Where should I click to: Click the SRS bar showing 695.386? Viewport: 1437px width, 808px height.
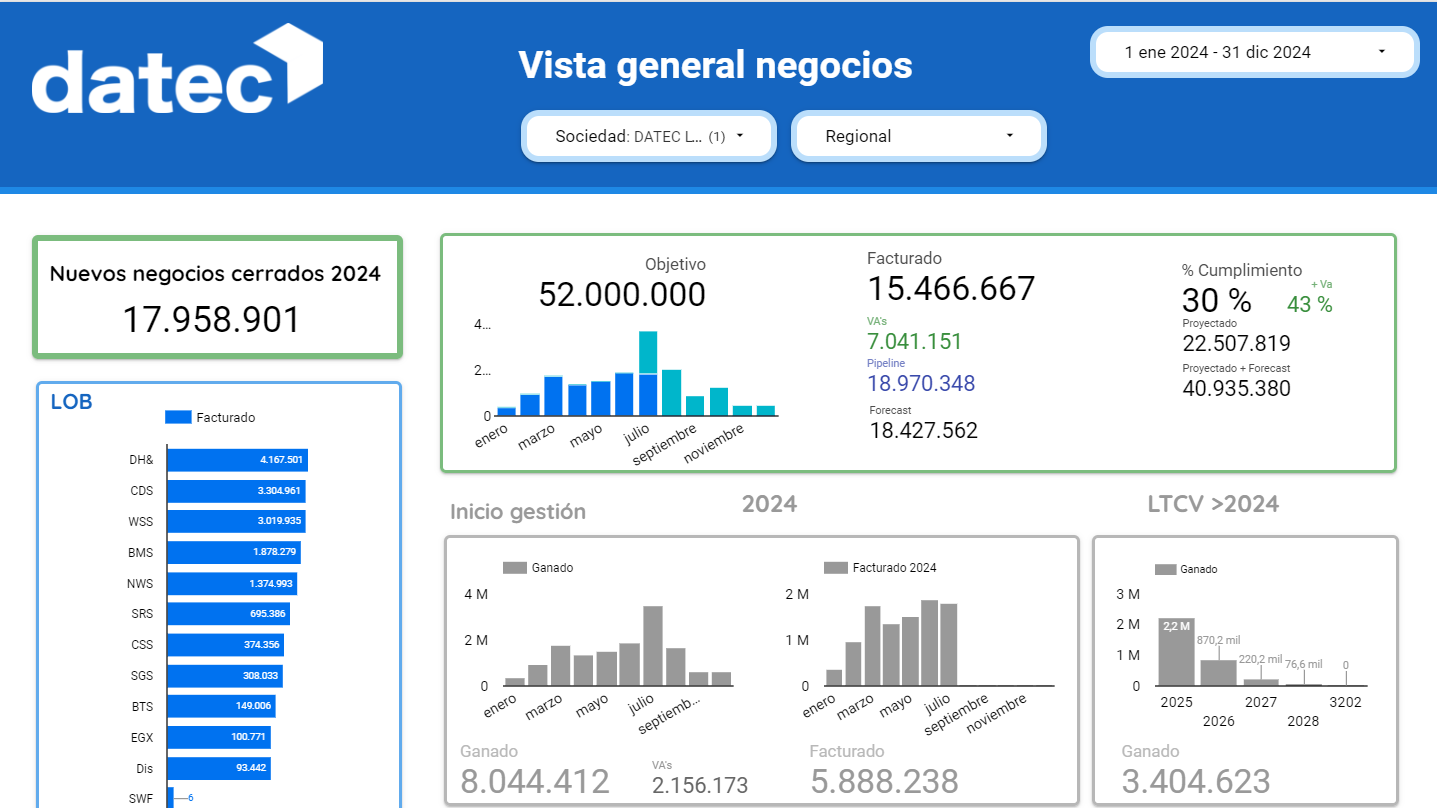click(228, 614)
